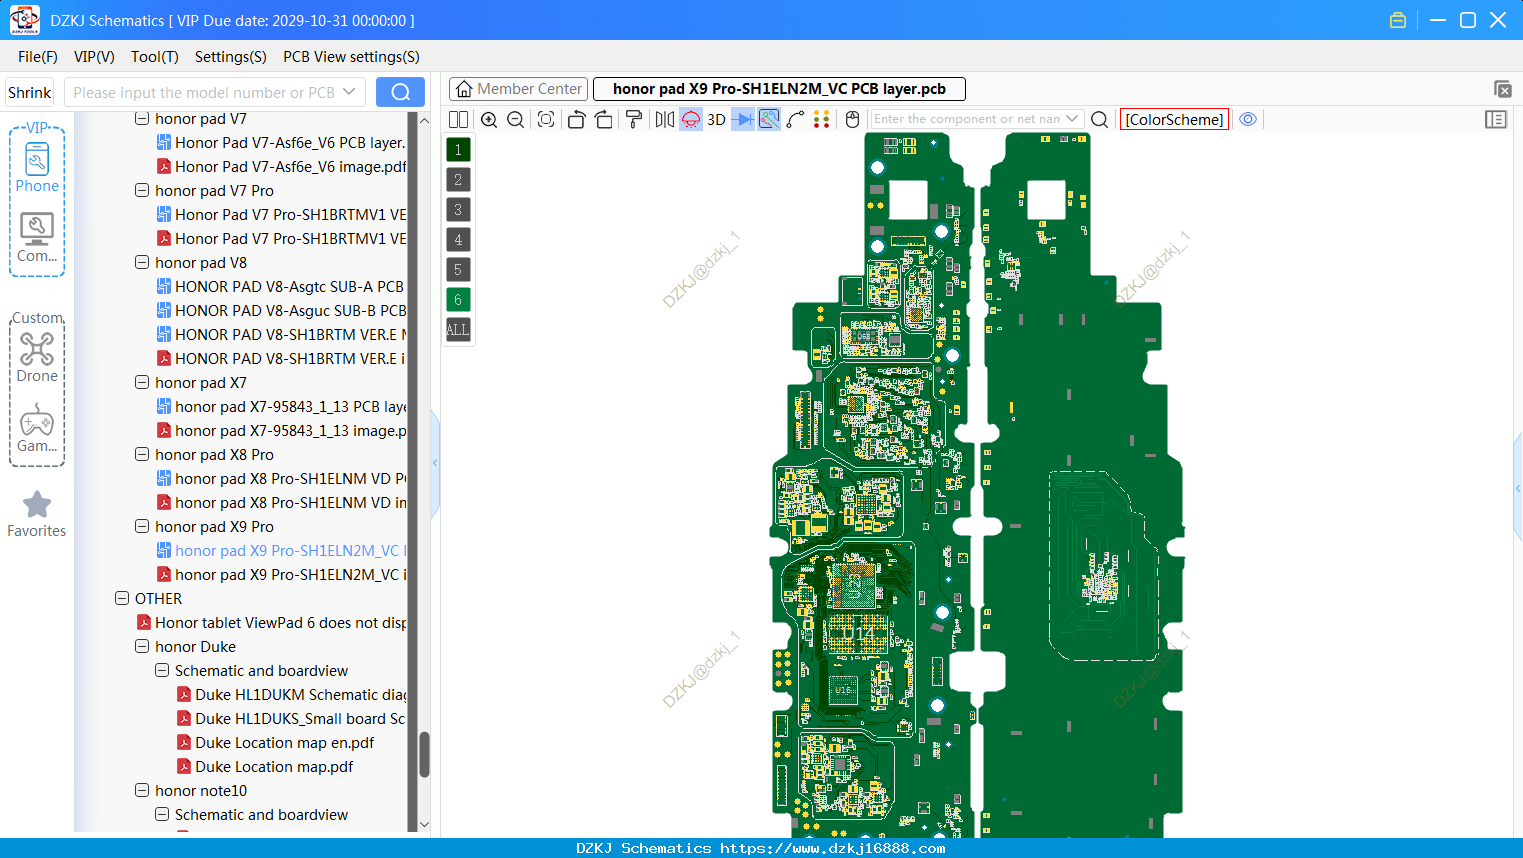1523x858 pixels.
Task: Click the Shrink button
Action: pos(30,92)
